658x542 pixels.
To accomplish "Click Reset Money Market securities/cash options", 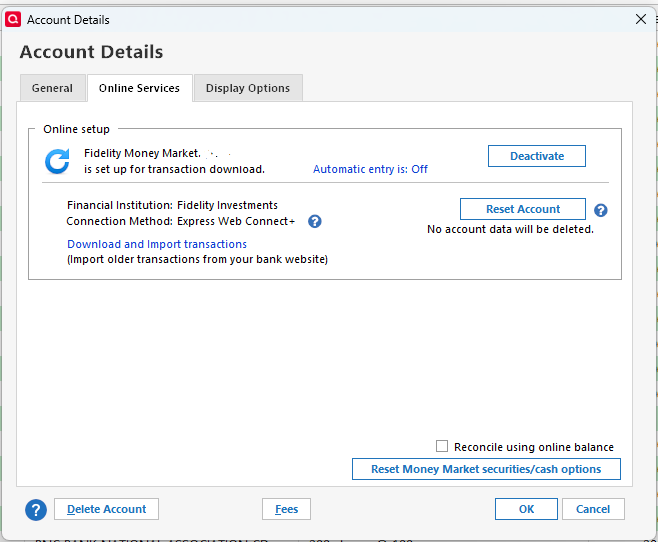I will click(x=486, y=469).
